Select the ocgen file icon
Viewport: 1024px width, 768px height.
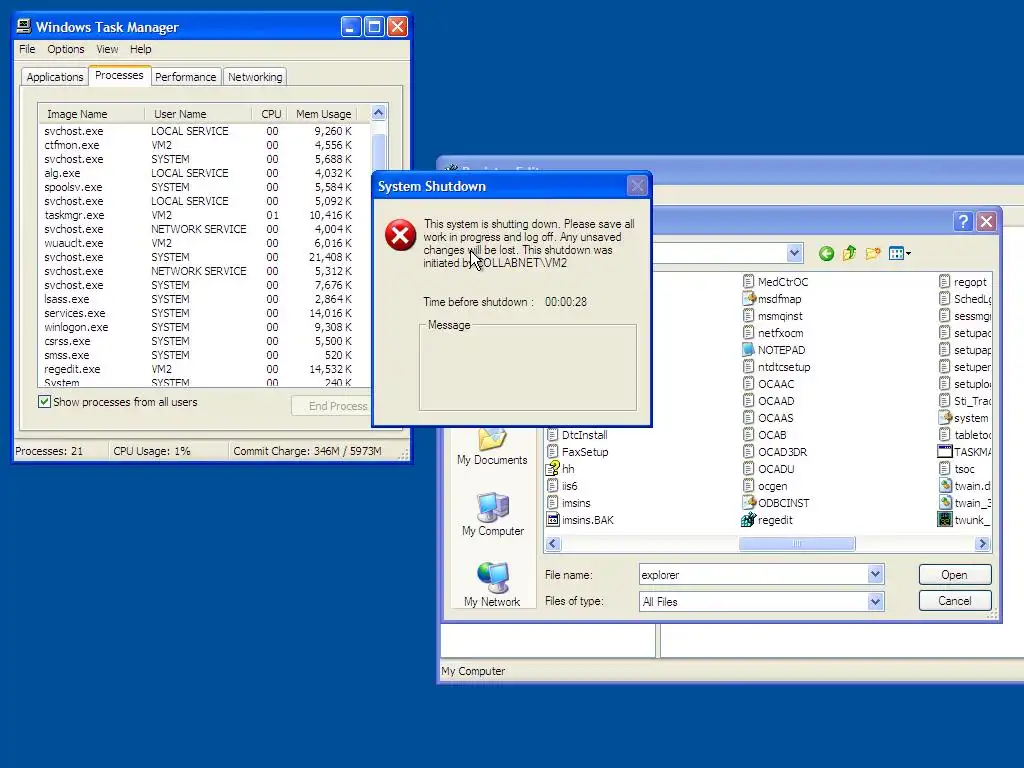748,486
